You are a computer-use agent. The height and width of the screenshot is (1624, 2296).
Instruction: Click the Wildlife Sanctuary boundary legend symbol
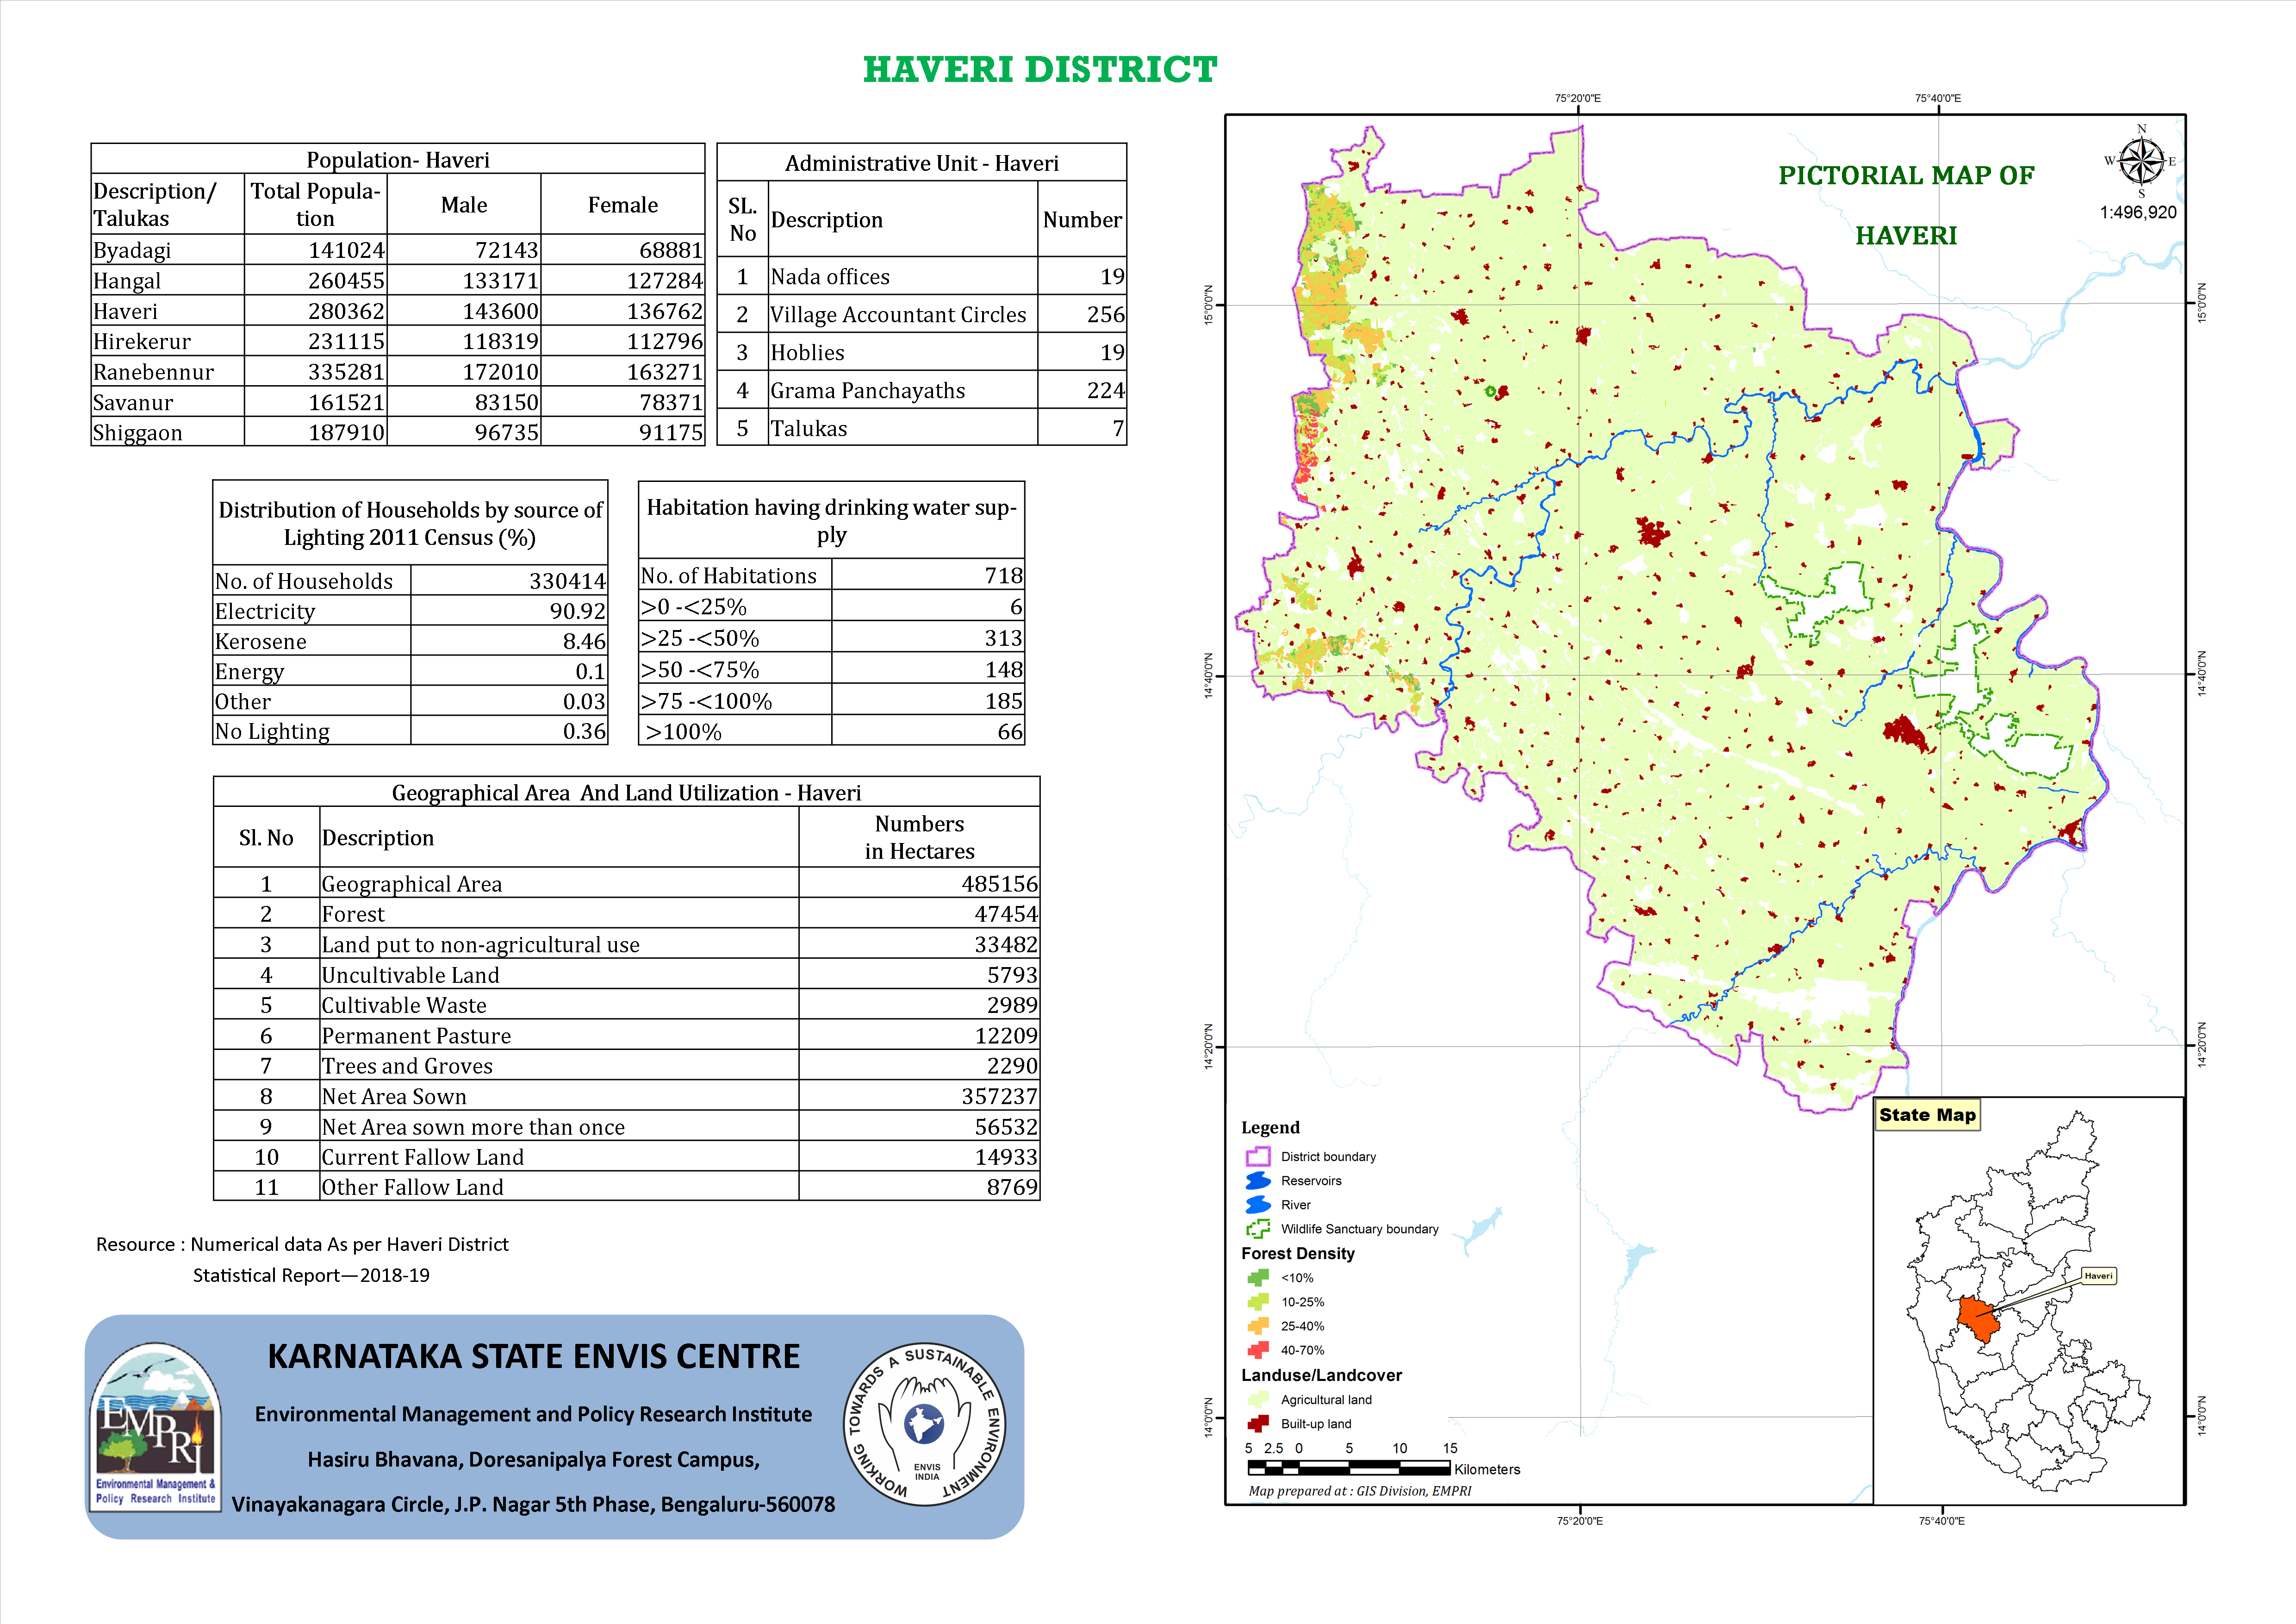1257,1229
